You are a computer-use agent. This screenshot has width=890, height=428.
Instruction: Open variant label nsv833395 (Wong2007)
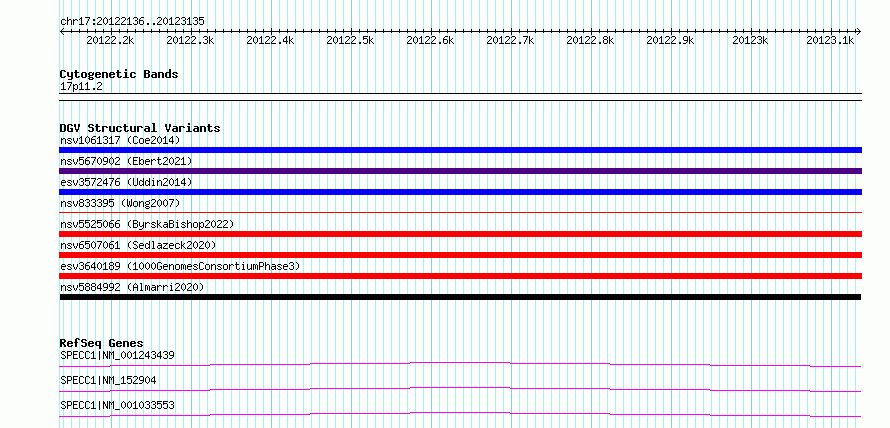[x=120, y=203]
